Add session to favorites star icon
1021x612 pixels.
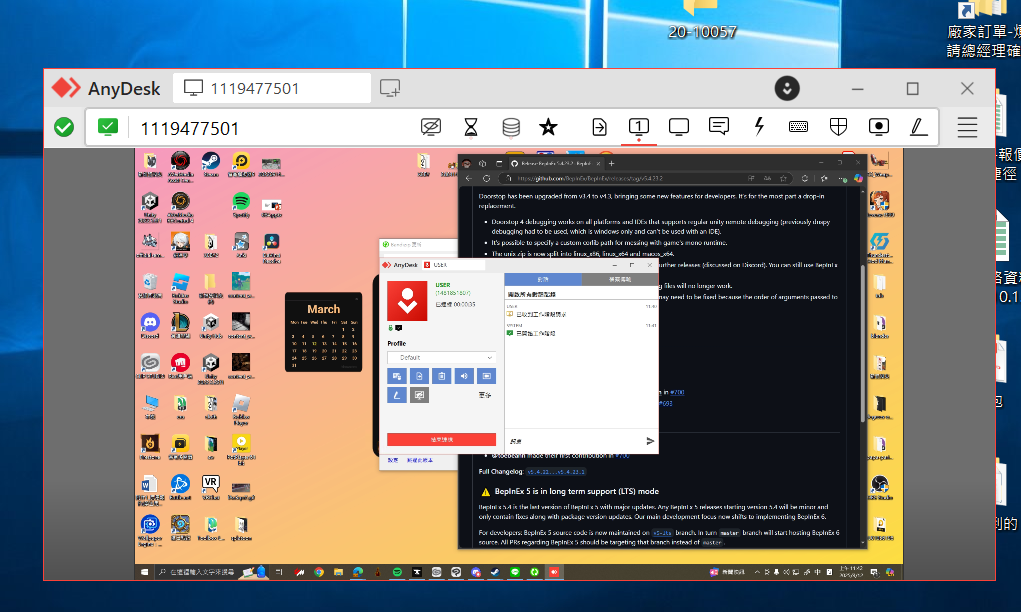coord(548,127)
